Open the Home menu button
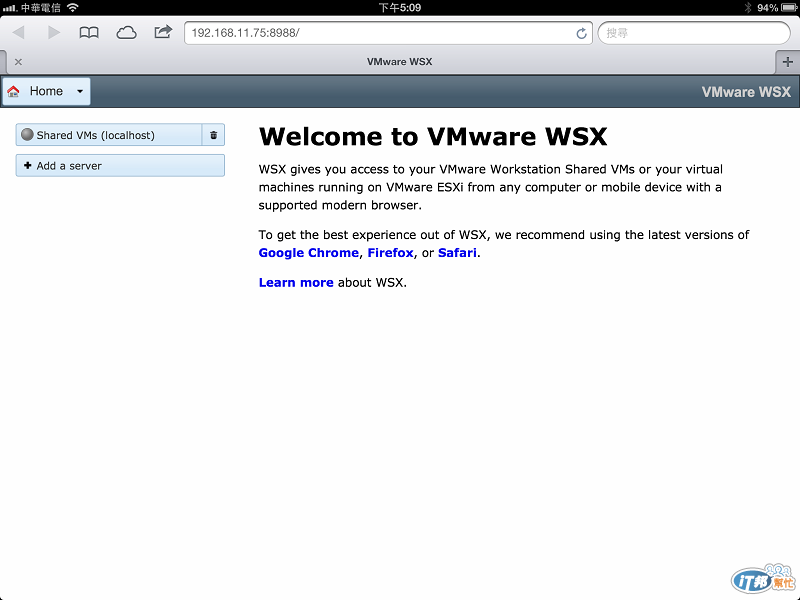The width and height of the screenshot is (800, 600). pyautogui.click(x=46, y=91)
